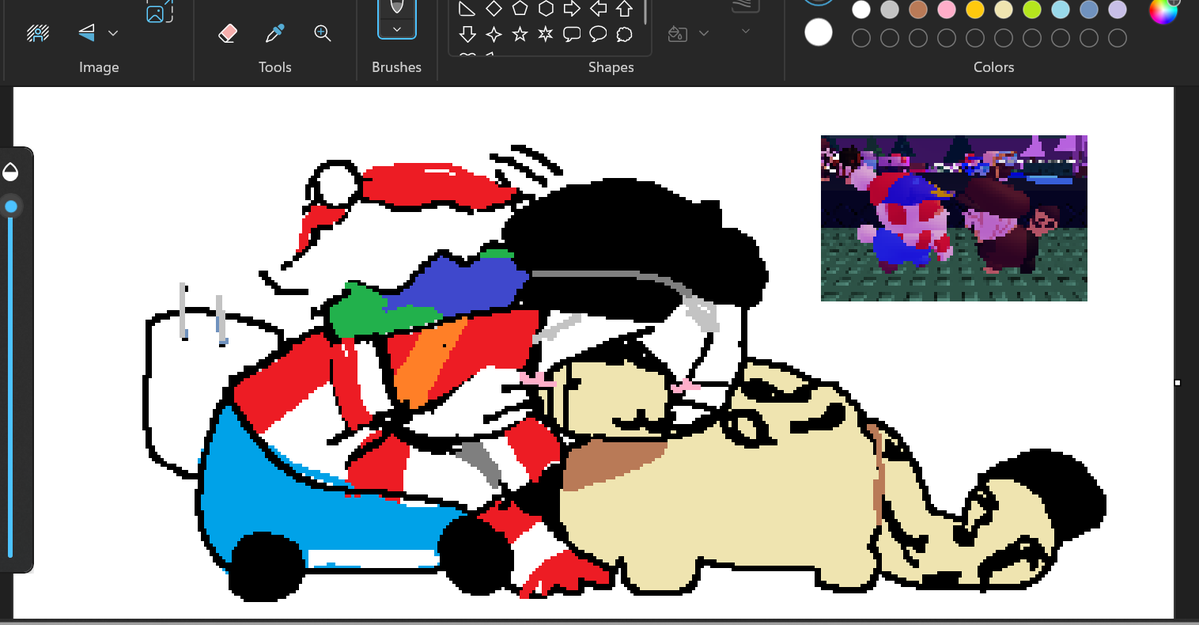Image resolution: width=1199 pixels, height=625 pixels.
Task: Select the Brush tool button
Action: click(x=397, y=8)
